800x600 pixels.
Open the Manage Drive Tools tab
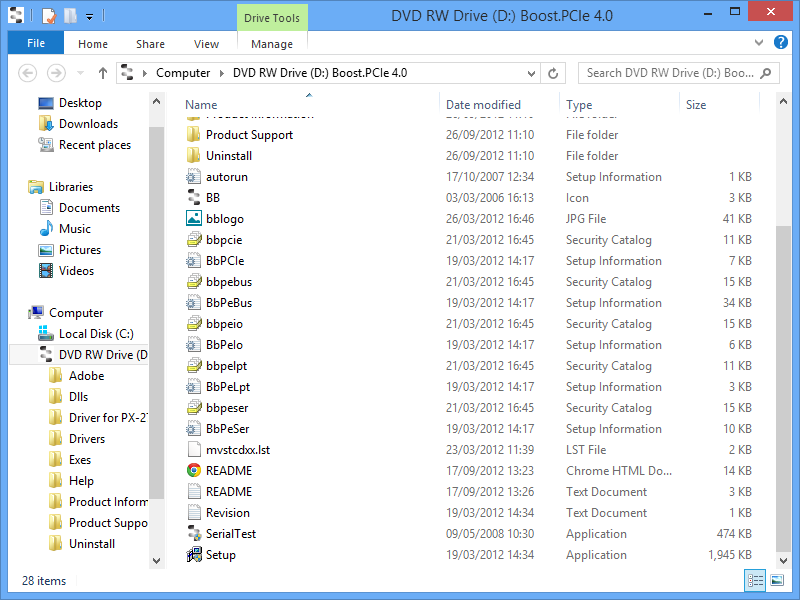pos(271,44)
